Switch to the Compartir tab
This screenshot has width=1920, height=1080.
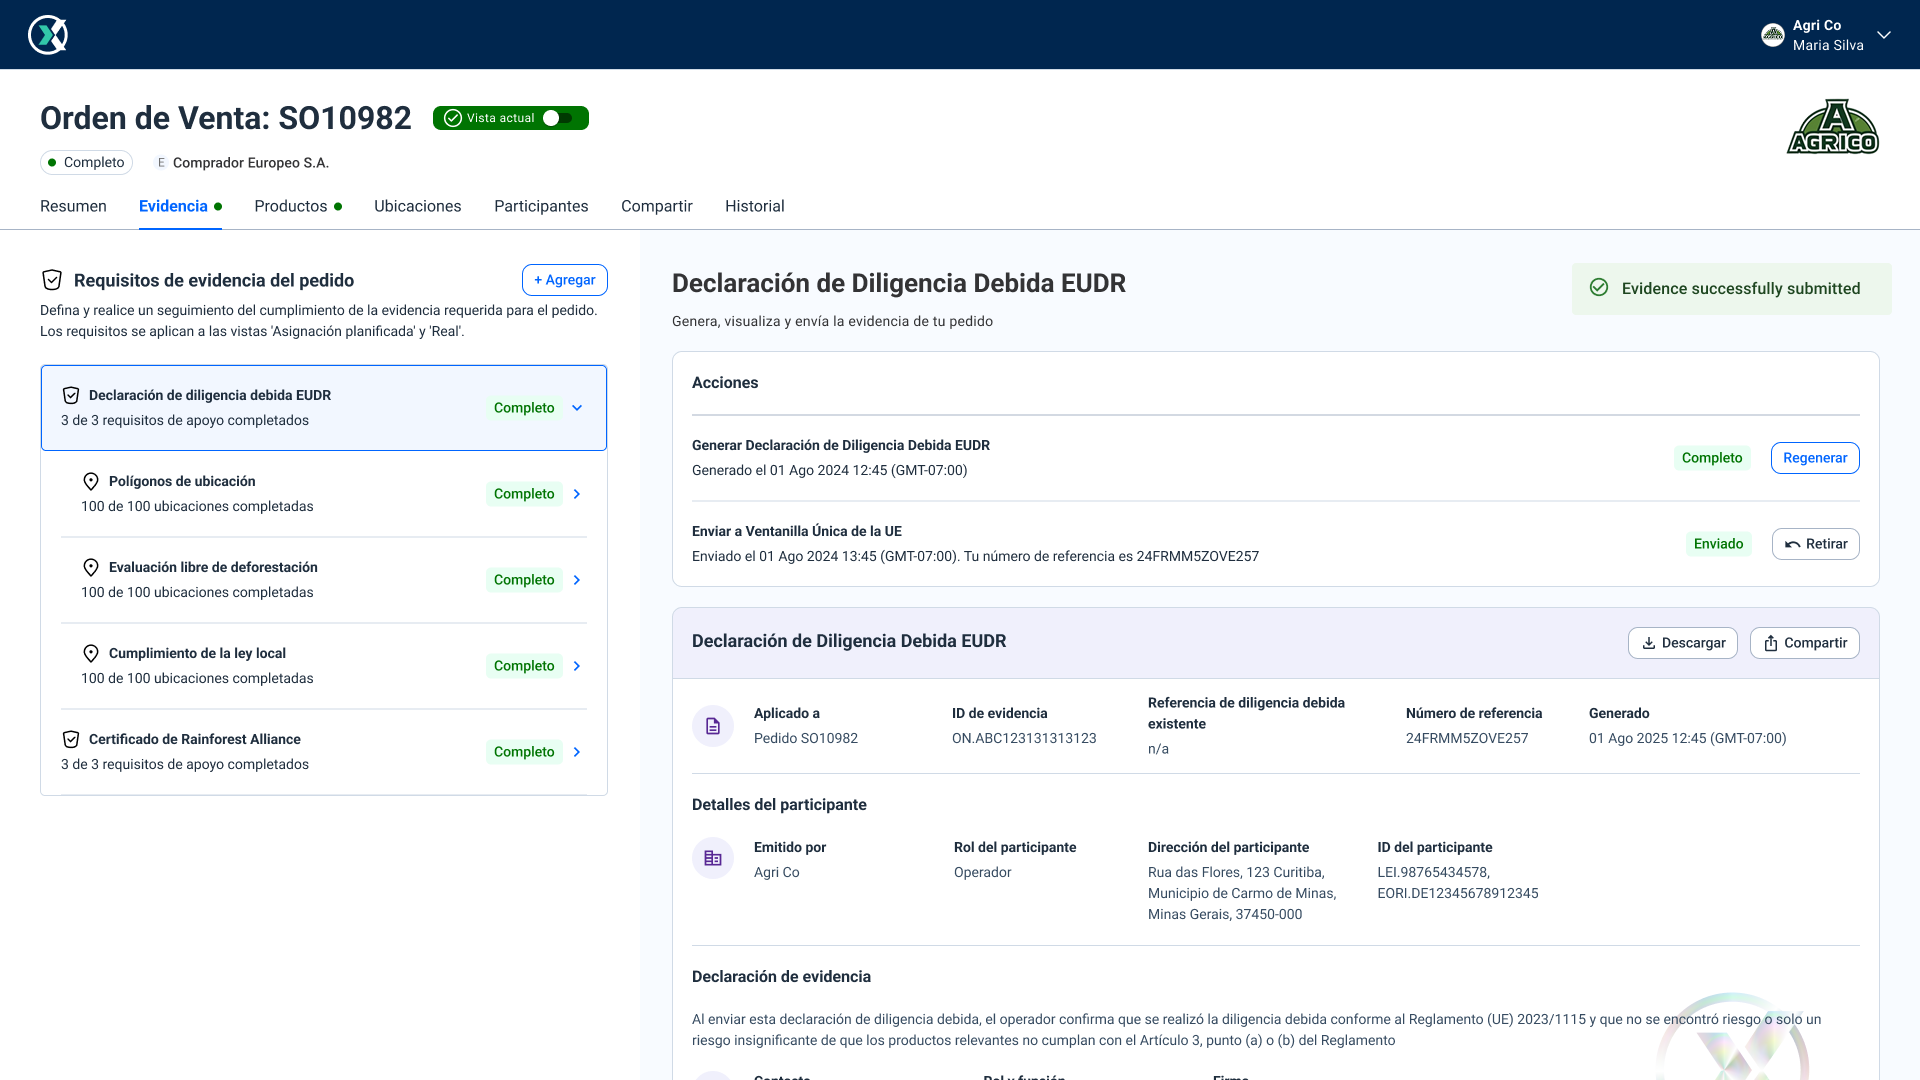(x=657, y=206)
